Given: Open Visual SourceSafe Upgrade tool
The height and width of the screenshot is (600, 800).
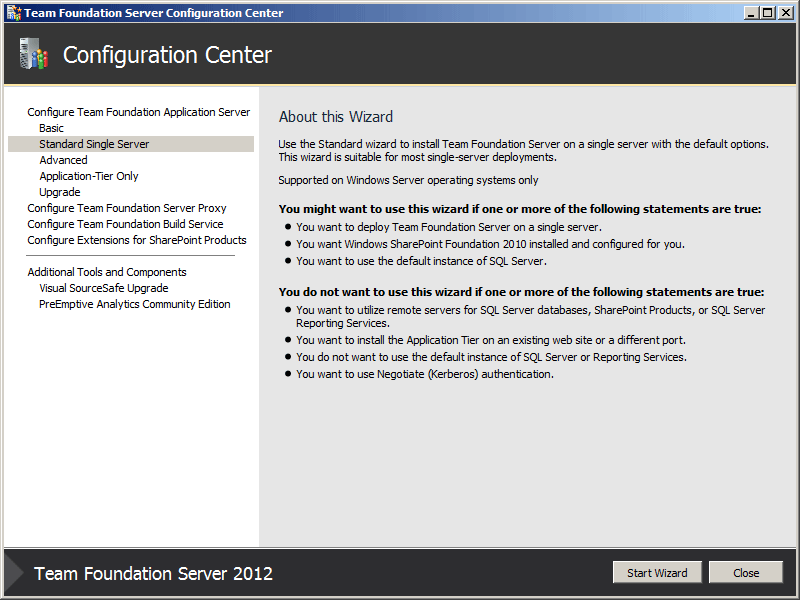Looking at the screenshot, I should click(x=104, y=288).
